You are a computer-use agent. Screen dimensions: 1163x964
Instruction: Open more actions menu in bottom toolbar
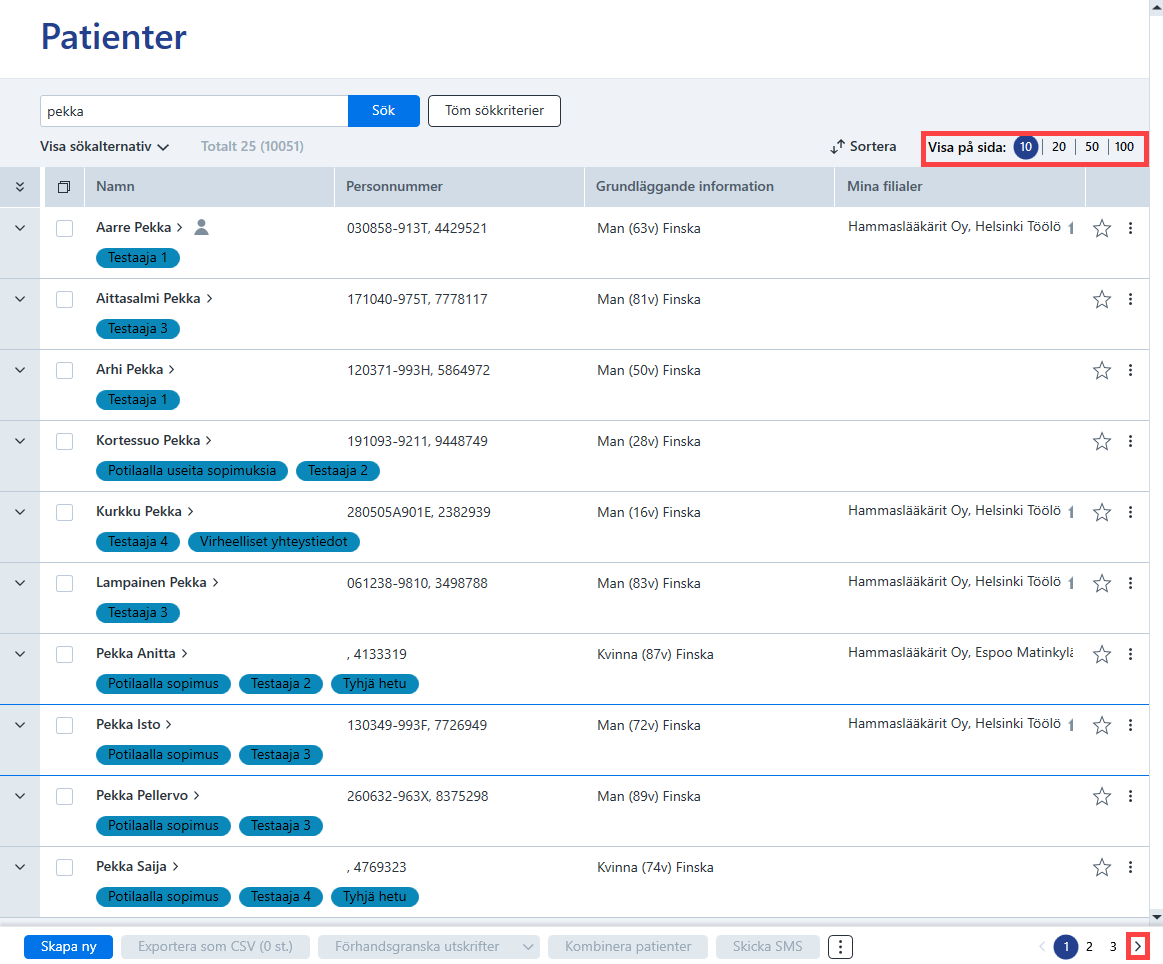840,947
